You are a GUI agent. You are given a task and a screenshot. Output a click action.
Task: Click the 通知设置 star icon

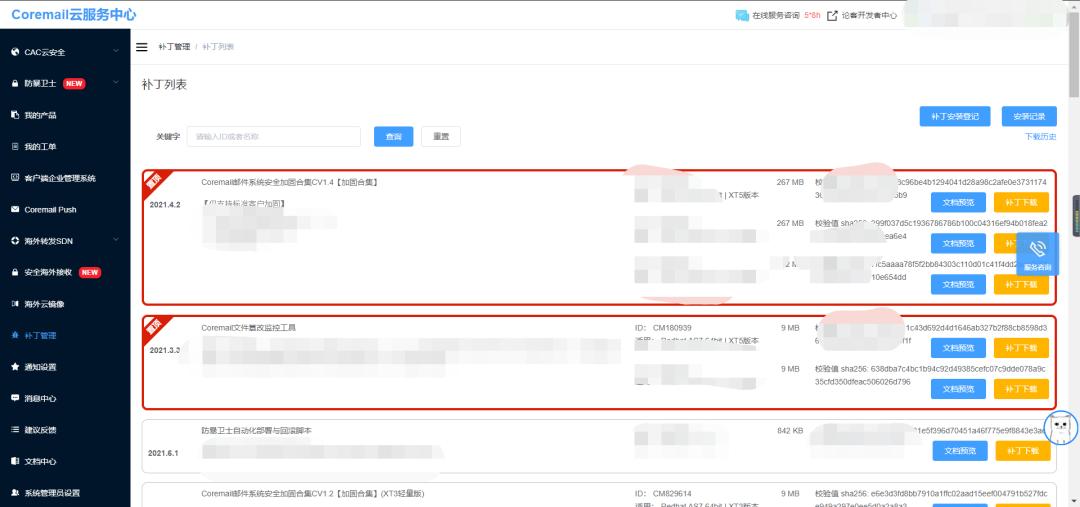15,367
